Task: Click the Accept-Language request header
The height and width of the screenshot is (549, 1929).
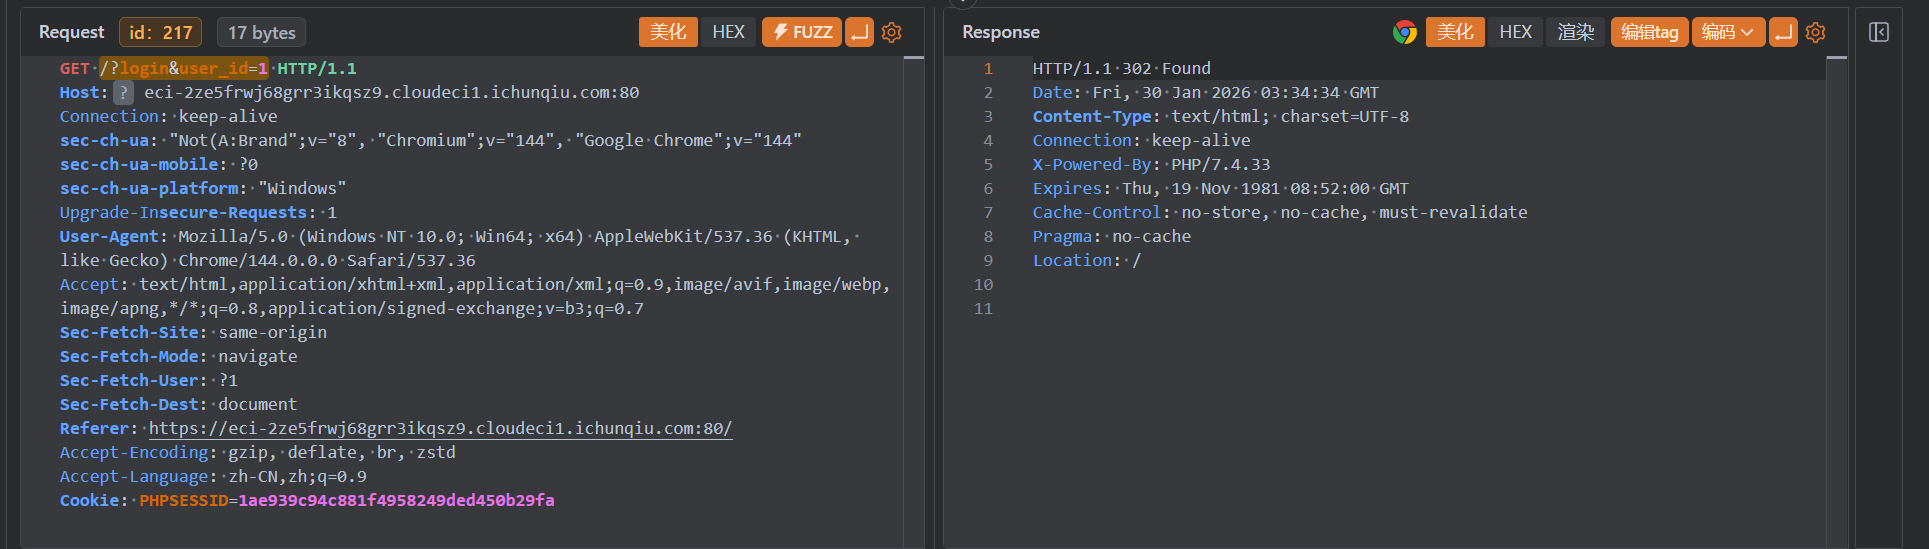Action: [x=213, y=476]
